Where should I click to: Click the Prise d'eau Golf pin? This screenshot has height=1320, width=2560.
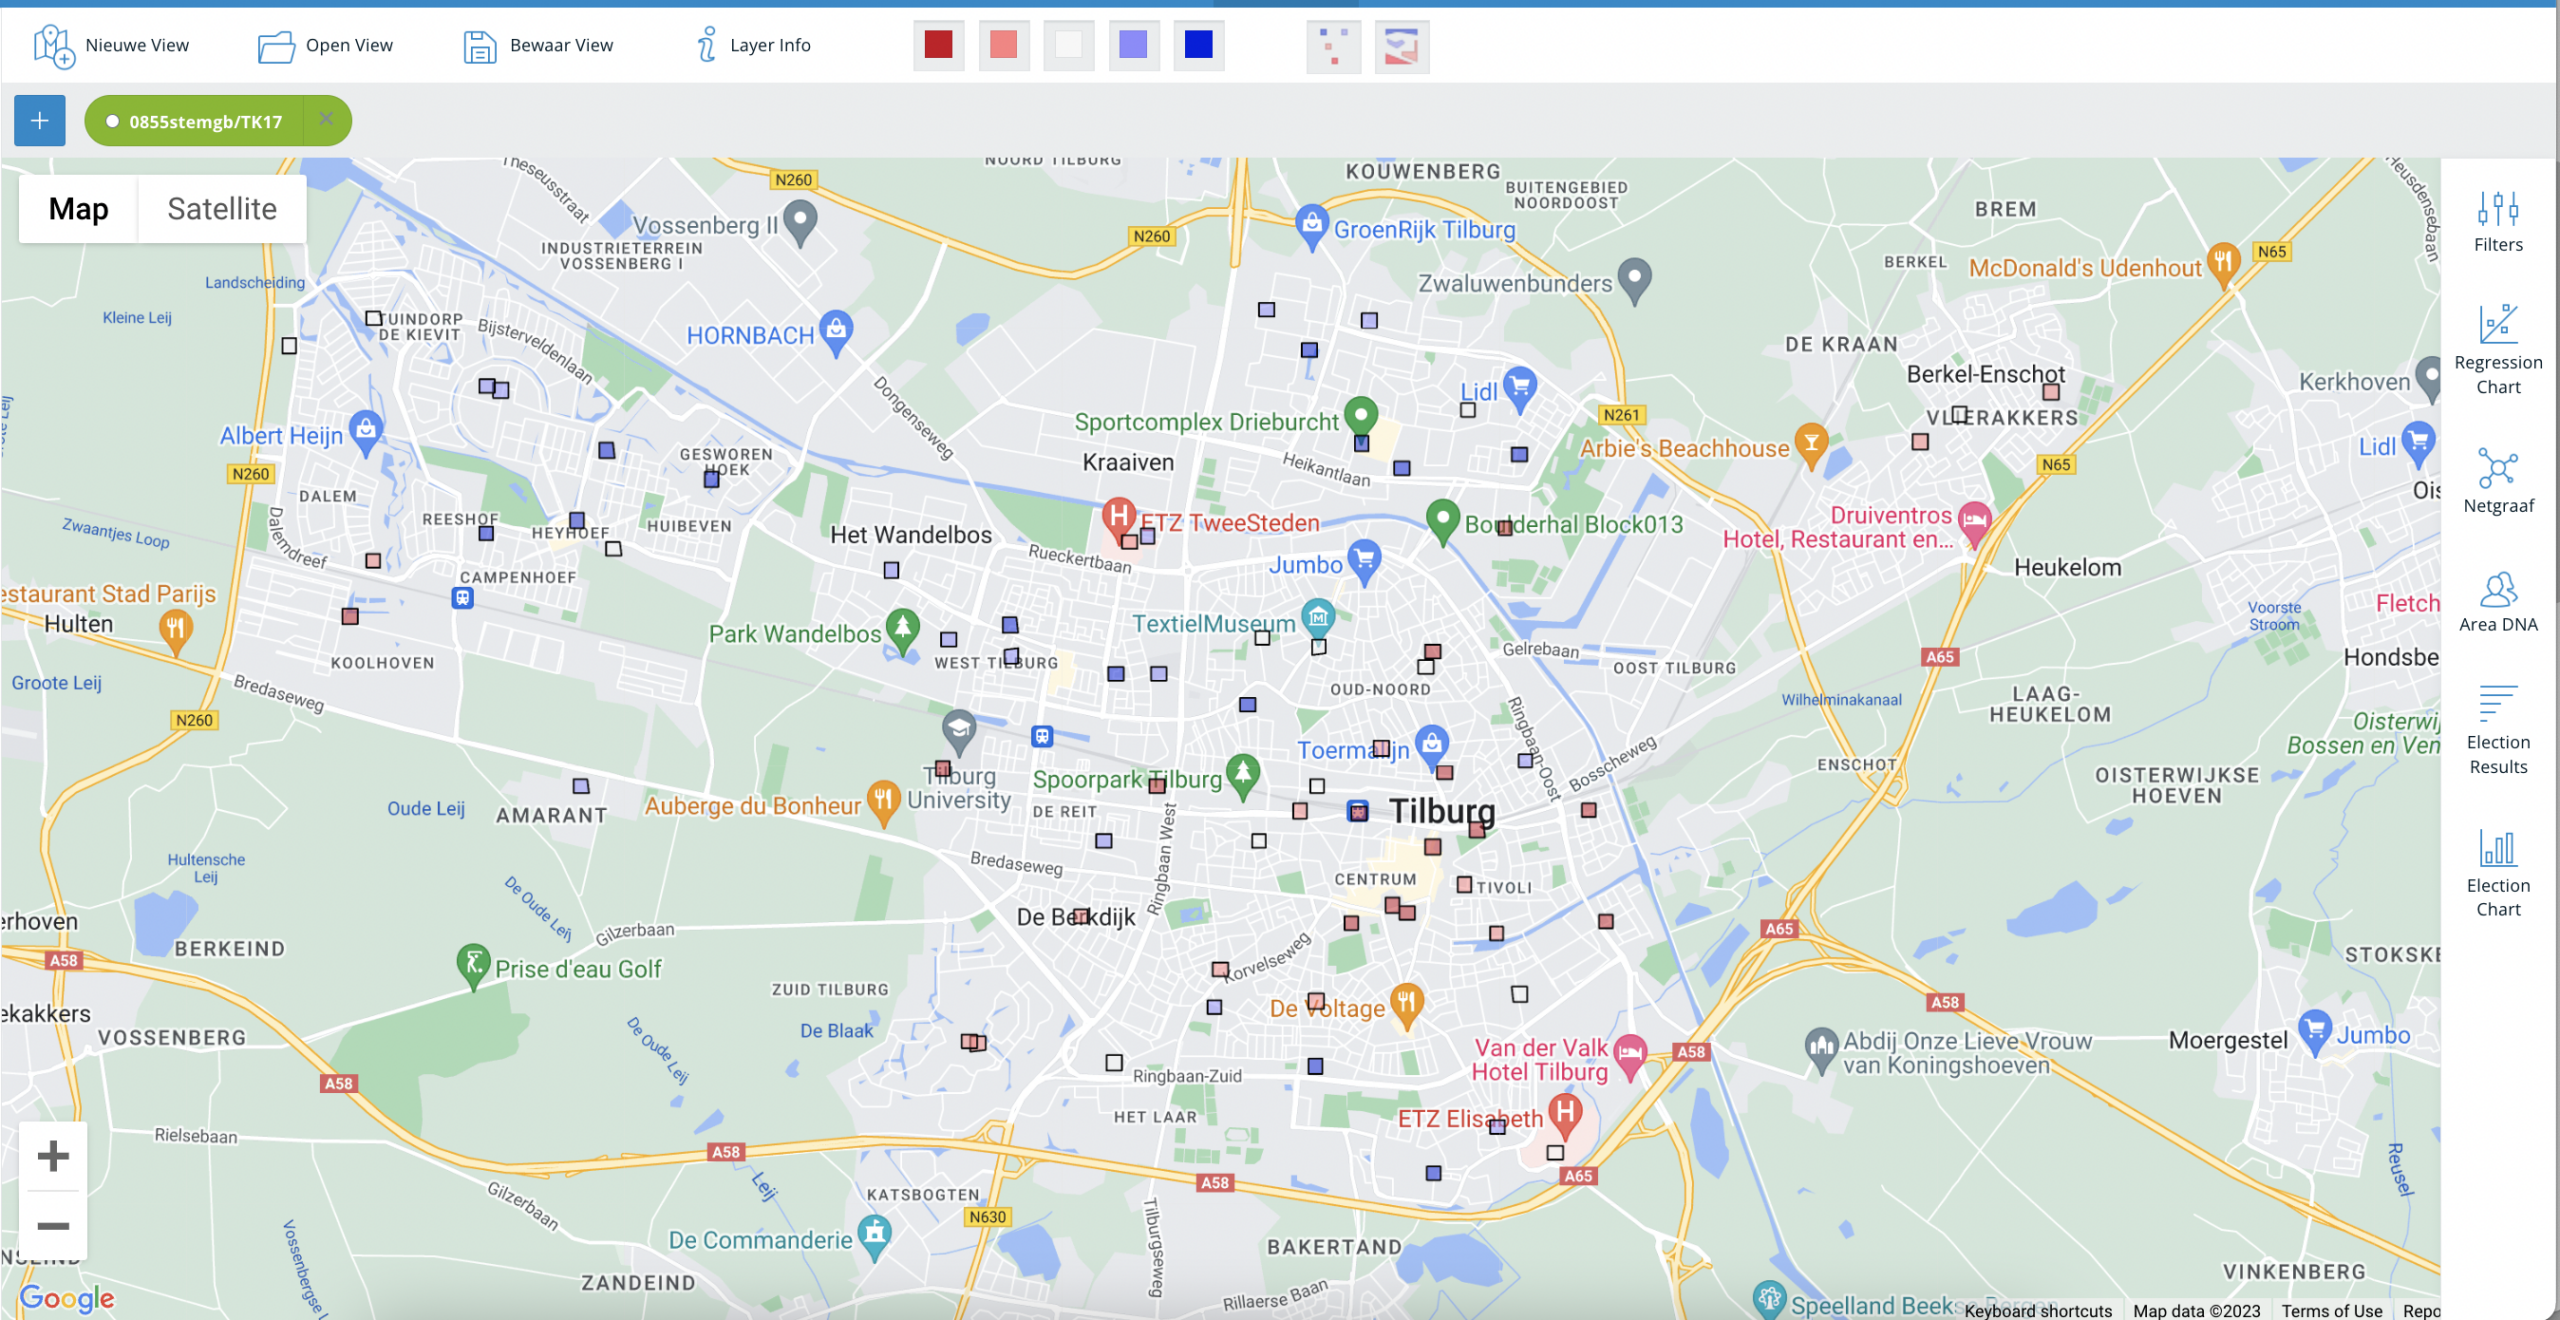[x=473, y=966]
